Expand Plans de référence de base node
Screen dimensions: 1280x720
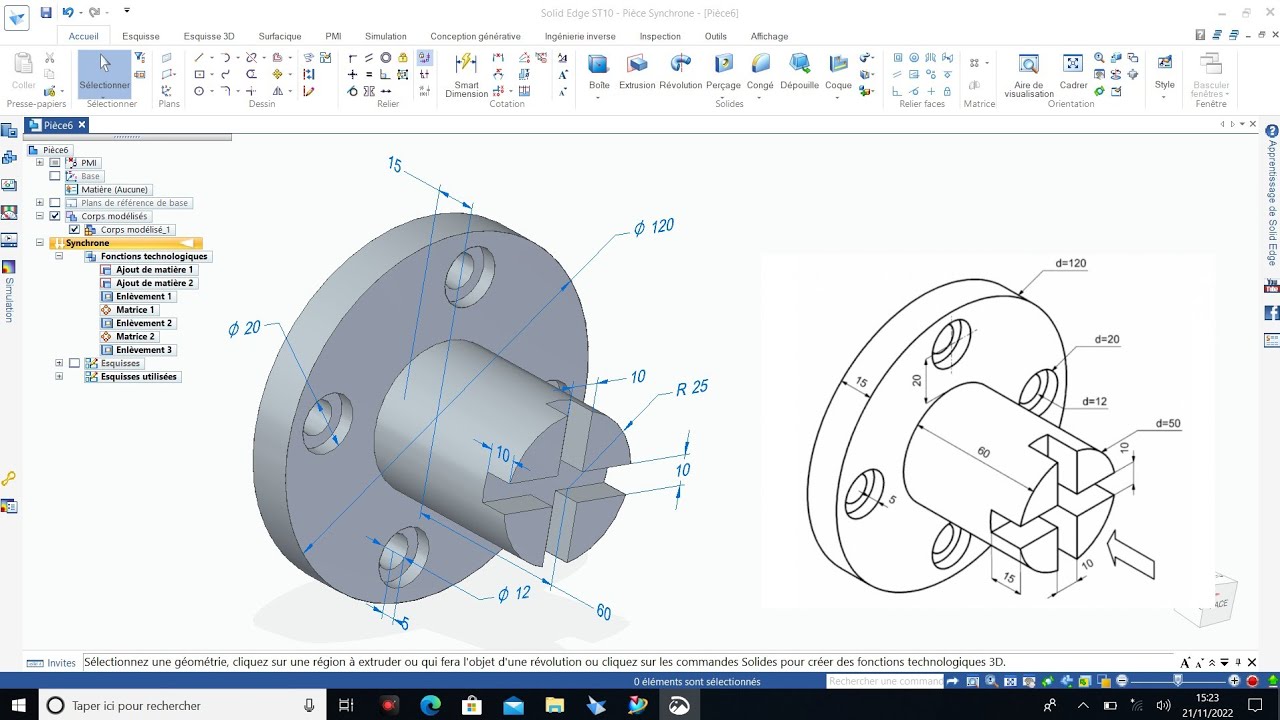pos(40,202)
